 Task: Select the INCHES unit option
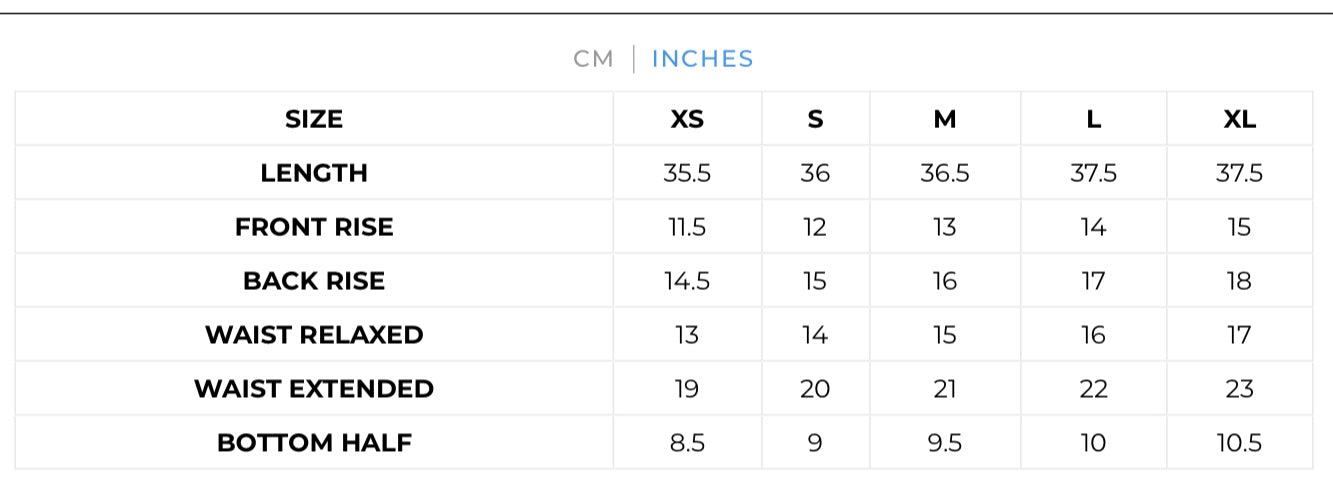pyautogui.click(x=702, y=59)
